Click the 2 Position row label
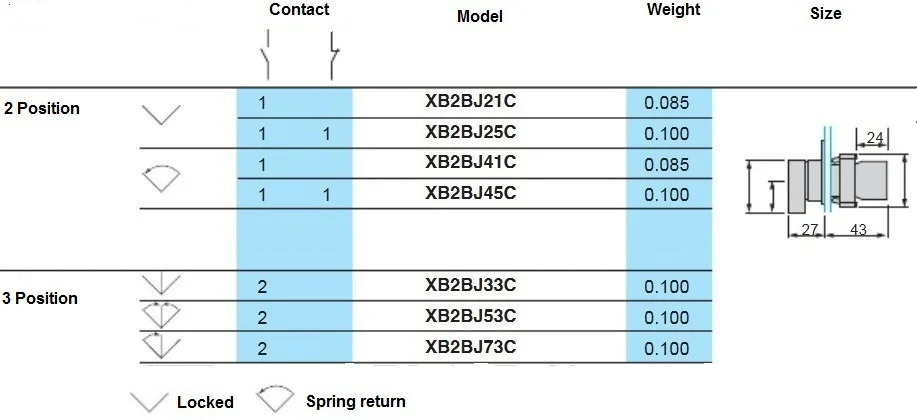Image resolution: width=917 pixels, height=420 pixels. click(x=42, y=108)
